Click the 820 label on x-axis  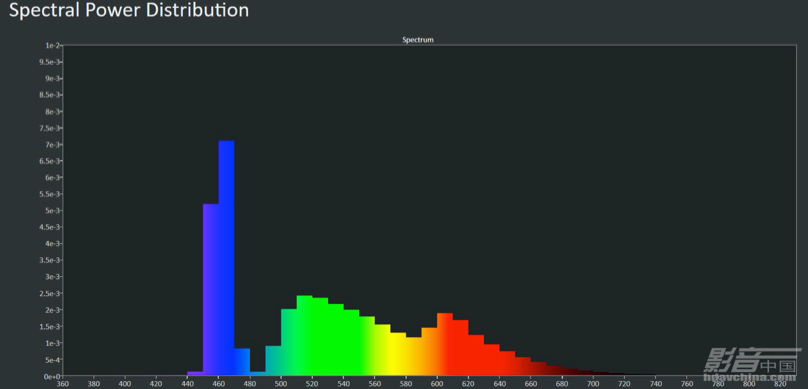[780, 384]
